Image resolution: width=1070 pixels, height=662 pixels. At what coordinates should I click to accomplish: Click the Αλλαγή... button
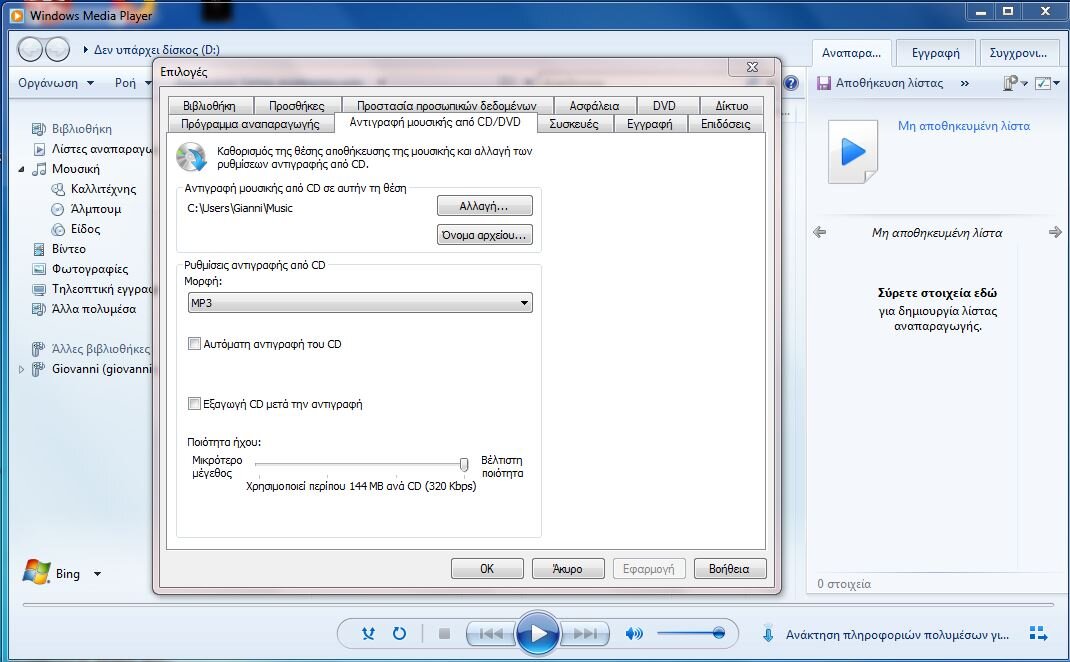[x=485, y=206]
